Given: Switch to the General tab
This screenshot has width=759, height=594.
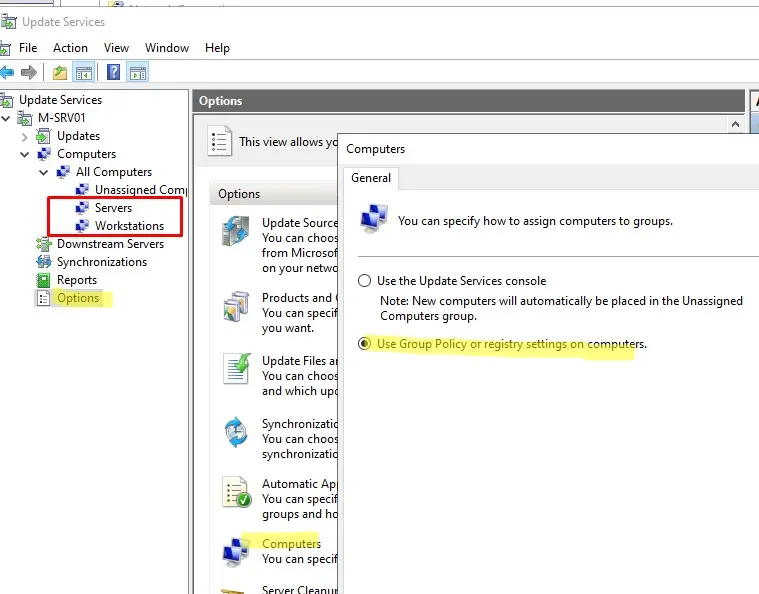Looking at the screenshot, I should tap(371, 178).
